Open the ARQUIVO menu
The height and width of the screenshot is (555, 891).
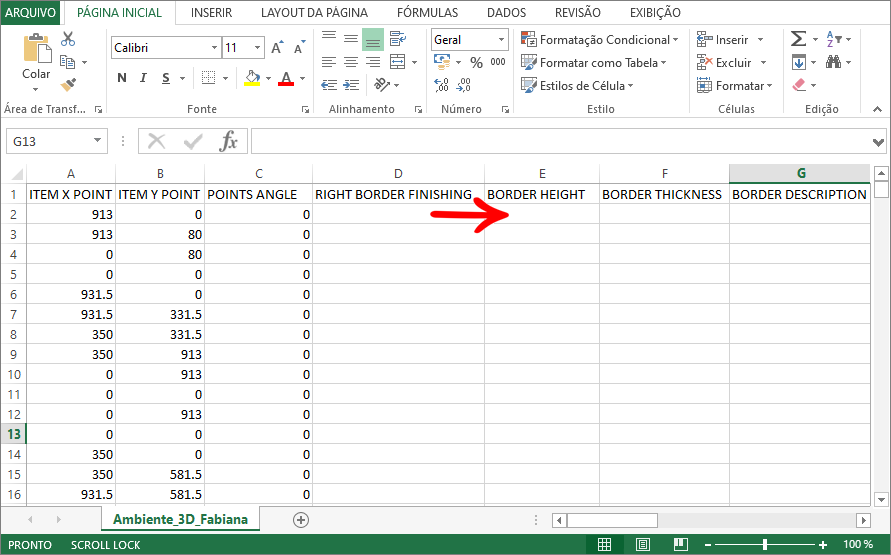31,12
